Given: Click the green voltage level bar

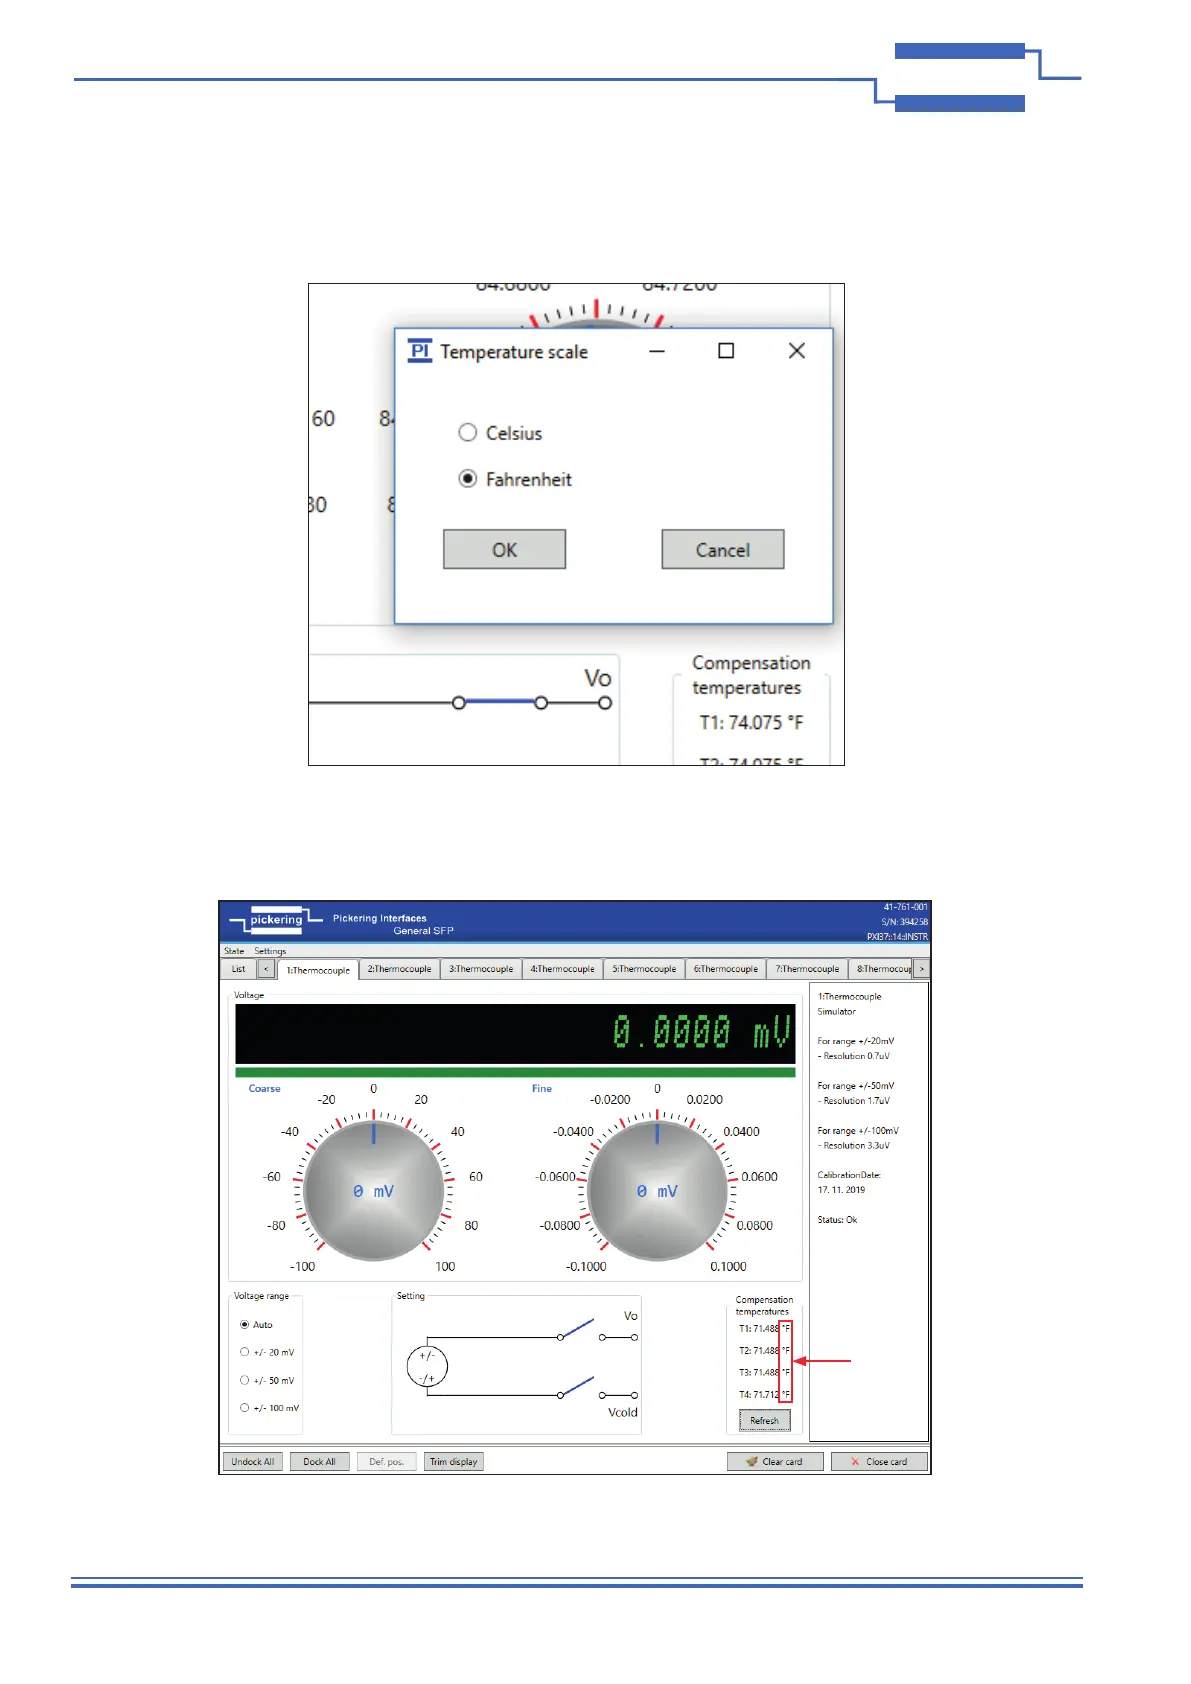Looking at the screenshot, I should (515, 1072).
